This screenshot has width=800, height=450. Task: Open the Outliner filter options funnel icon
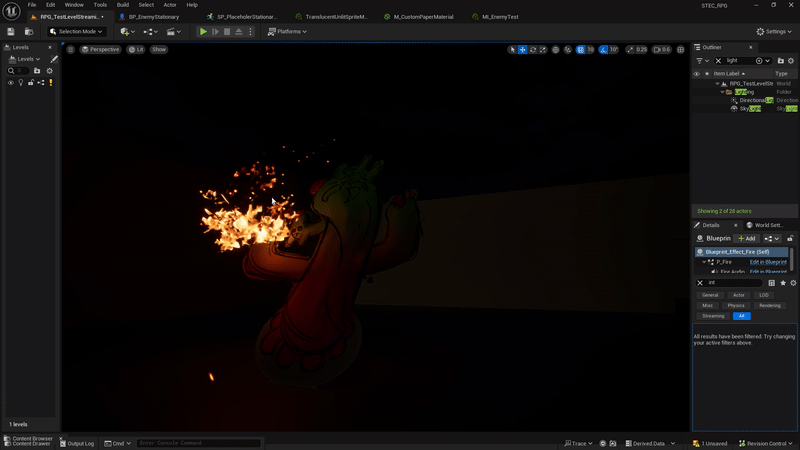pos(703,61)
